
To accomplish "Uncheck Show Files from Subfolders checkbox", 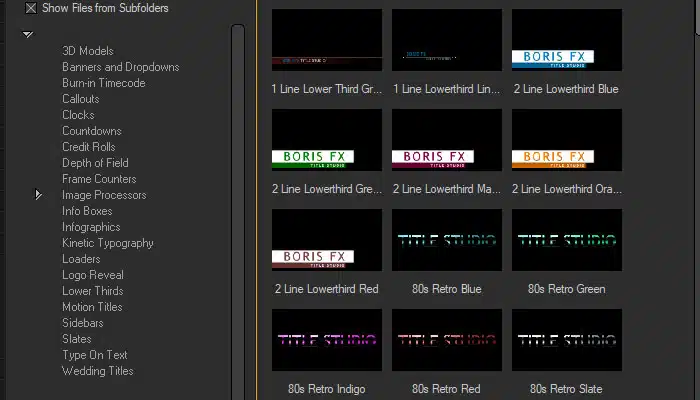I will pos(31,8).
